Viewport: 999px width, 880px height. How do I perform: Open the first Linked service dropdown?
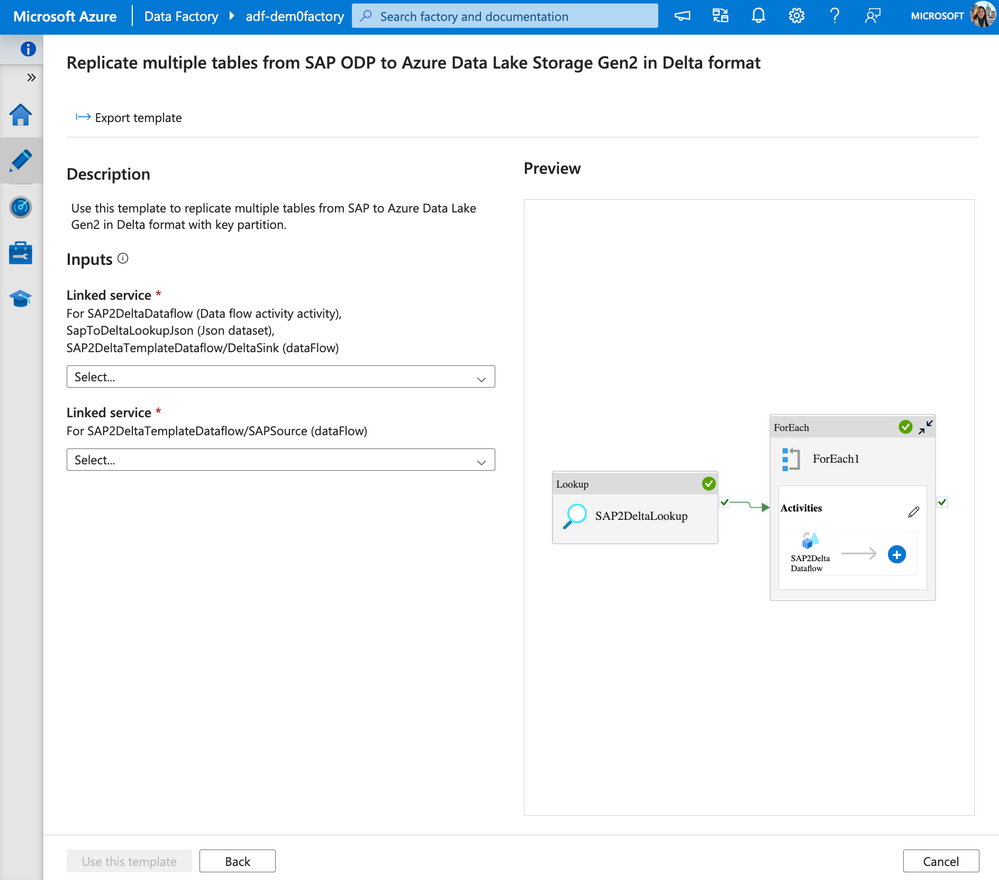tap(280, 377)
